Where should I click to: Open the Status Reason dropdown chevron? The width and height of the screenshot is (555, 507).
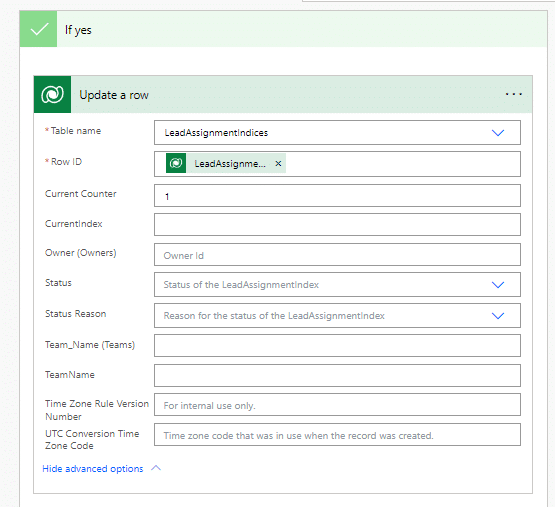498,315
